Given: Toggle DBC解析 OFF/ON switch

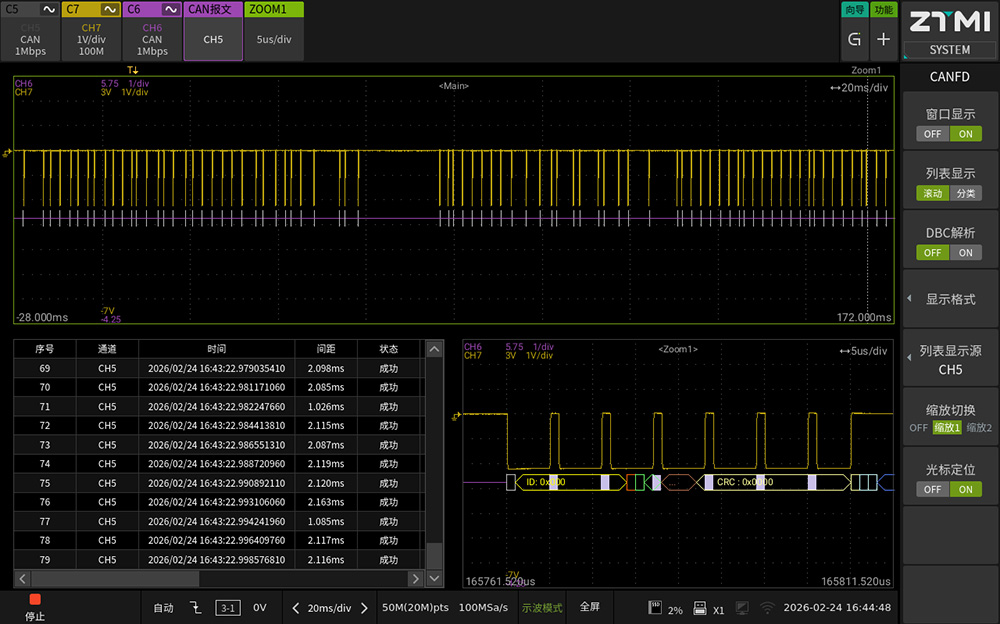Looking at the screenshot, I should pos(949,252).
